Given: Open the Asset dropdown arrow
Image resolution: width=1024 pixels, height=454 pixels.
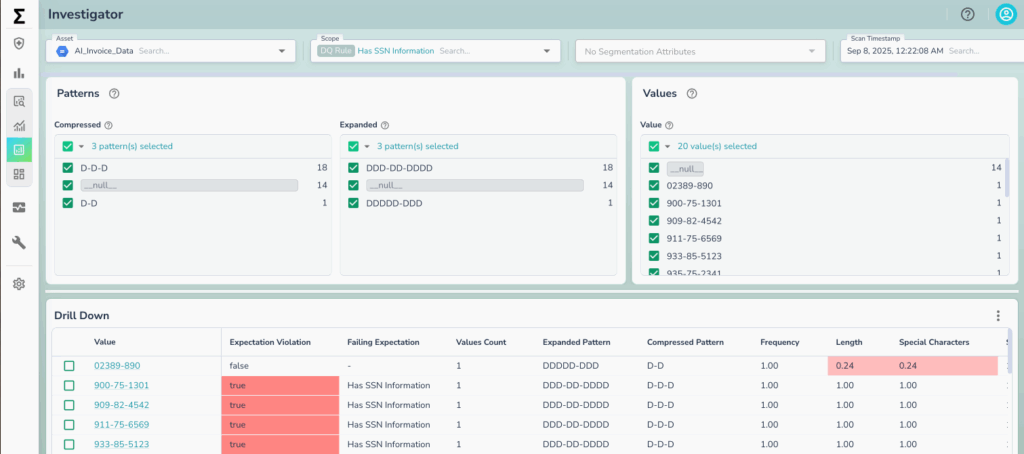Looking at the screenshot, I should tap(283, 51).
